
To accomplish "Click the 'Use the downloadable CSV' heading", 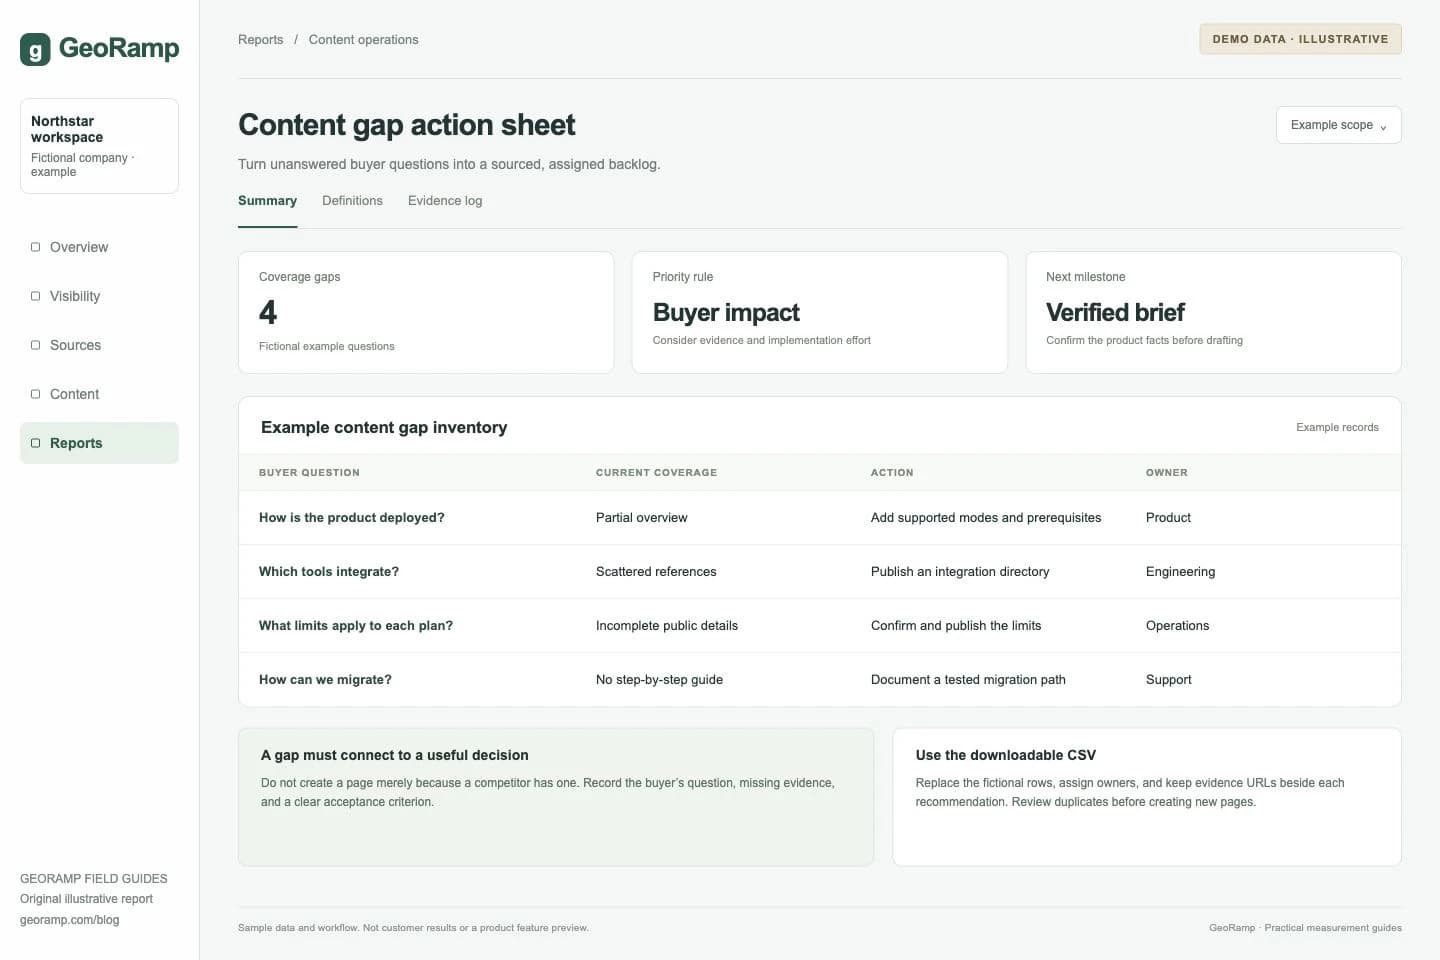I will pos(1005,755).
